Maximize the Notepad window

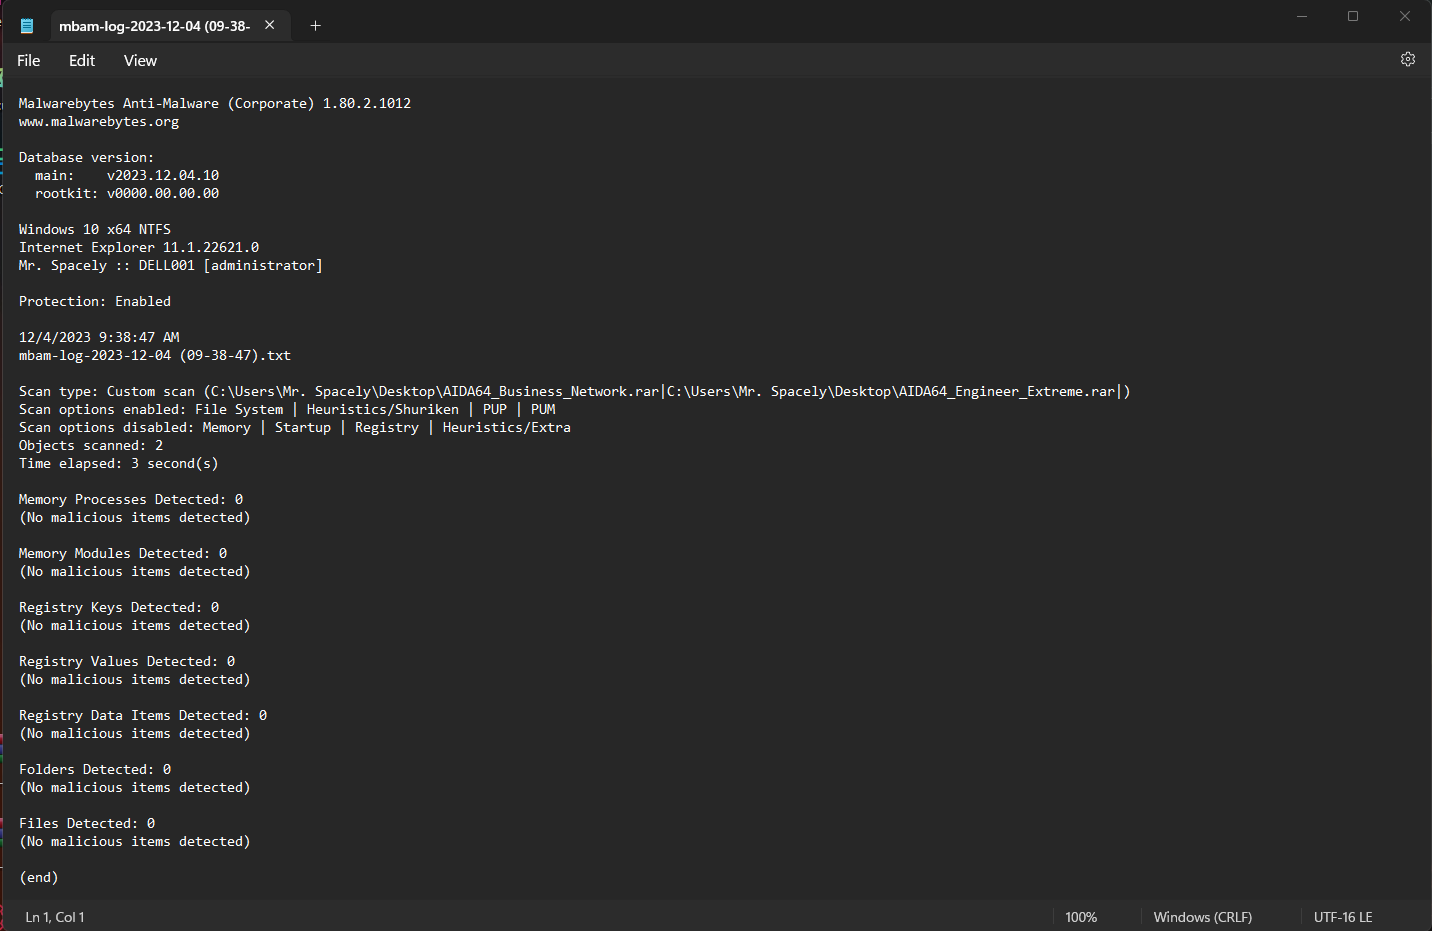coord(1353,16)
